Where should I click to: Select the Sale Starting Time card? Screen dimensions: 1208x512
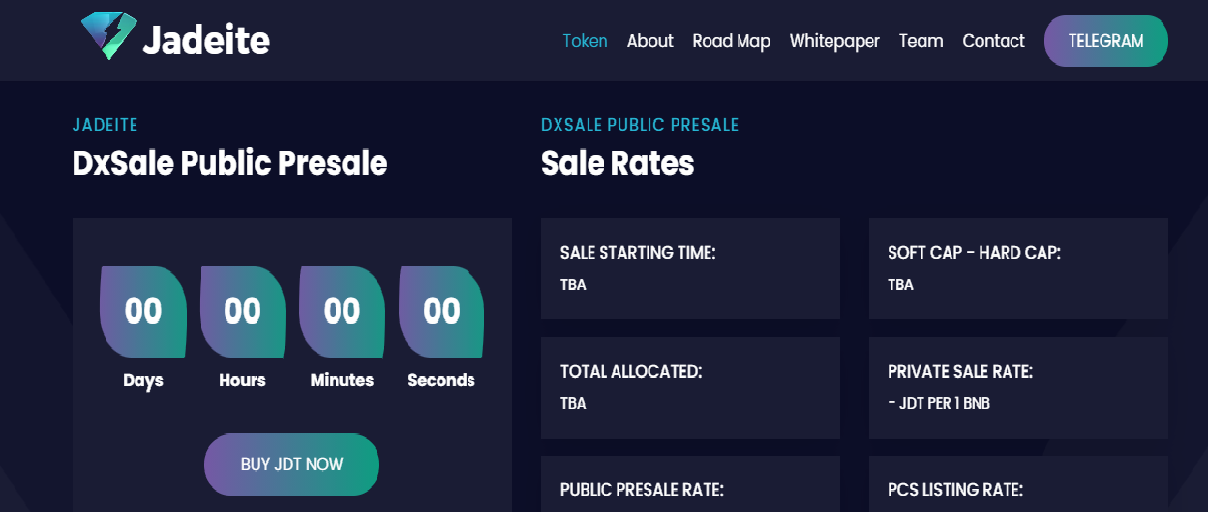pyautogui.click(x=690, y=268)
